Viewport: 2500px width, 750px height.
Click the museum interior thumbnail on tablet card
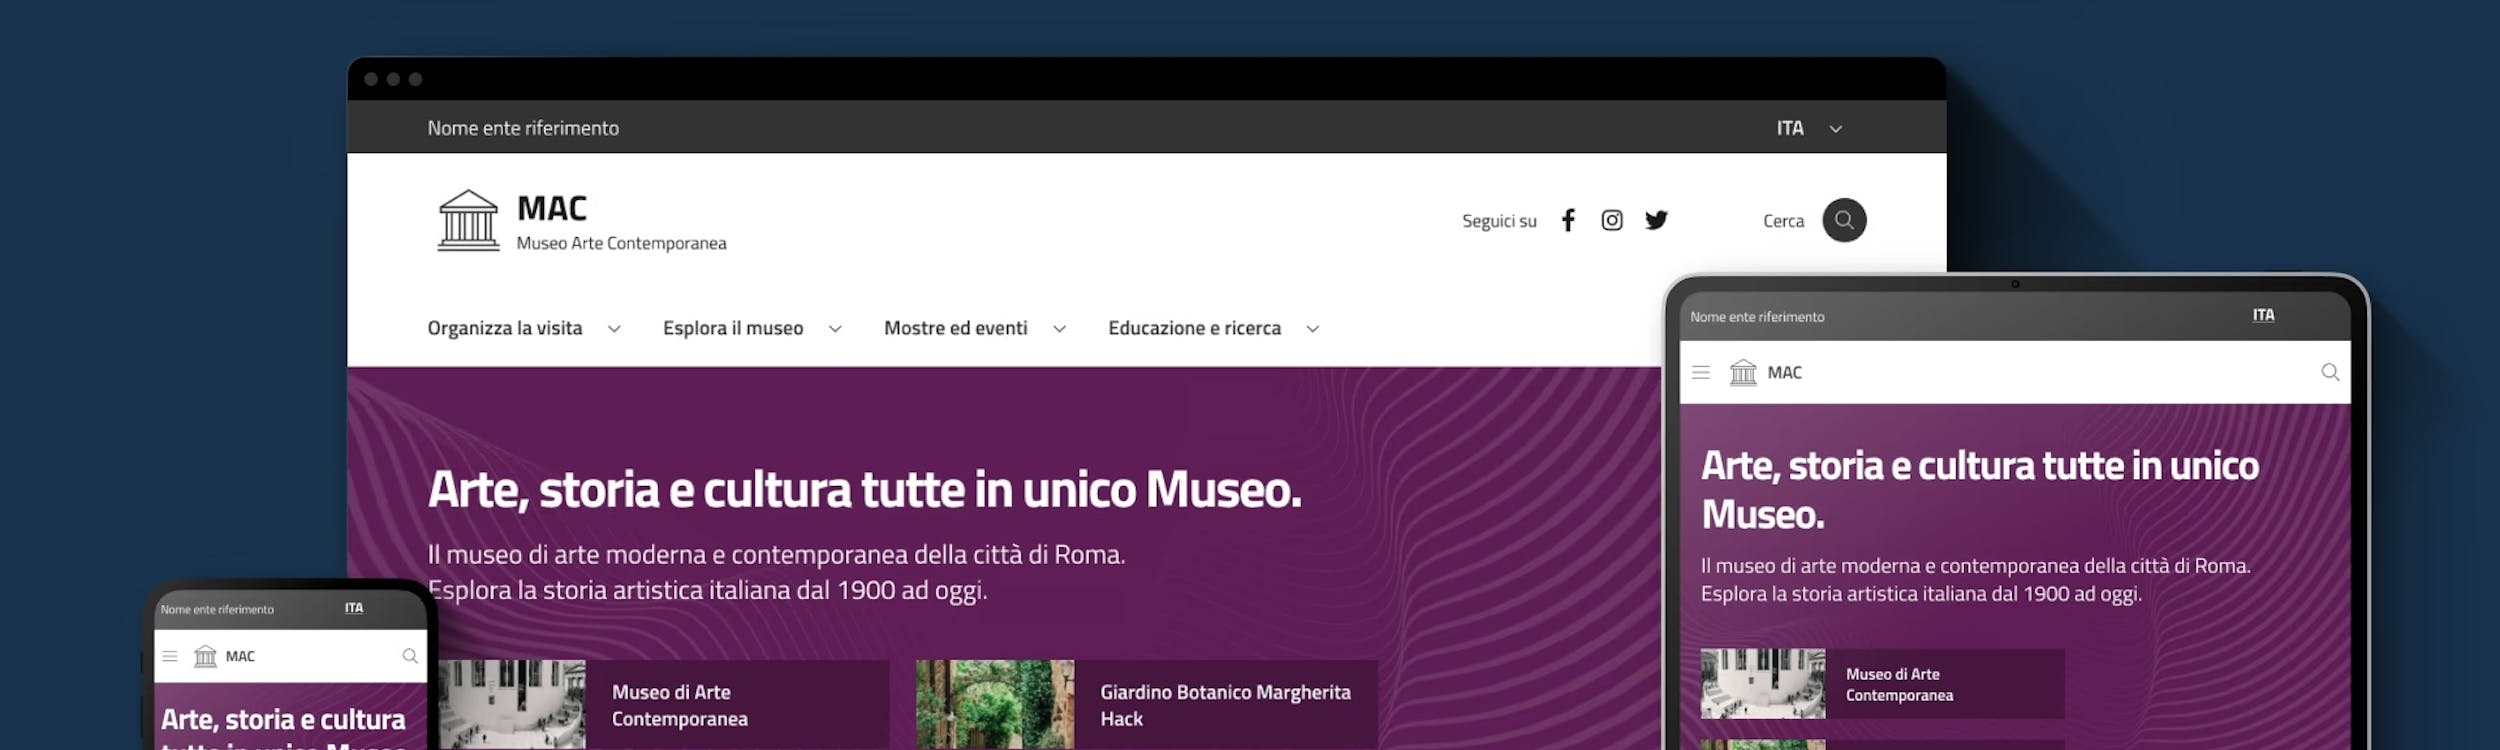click(x=1763, y=684)
